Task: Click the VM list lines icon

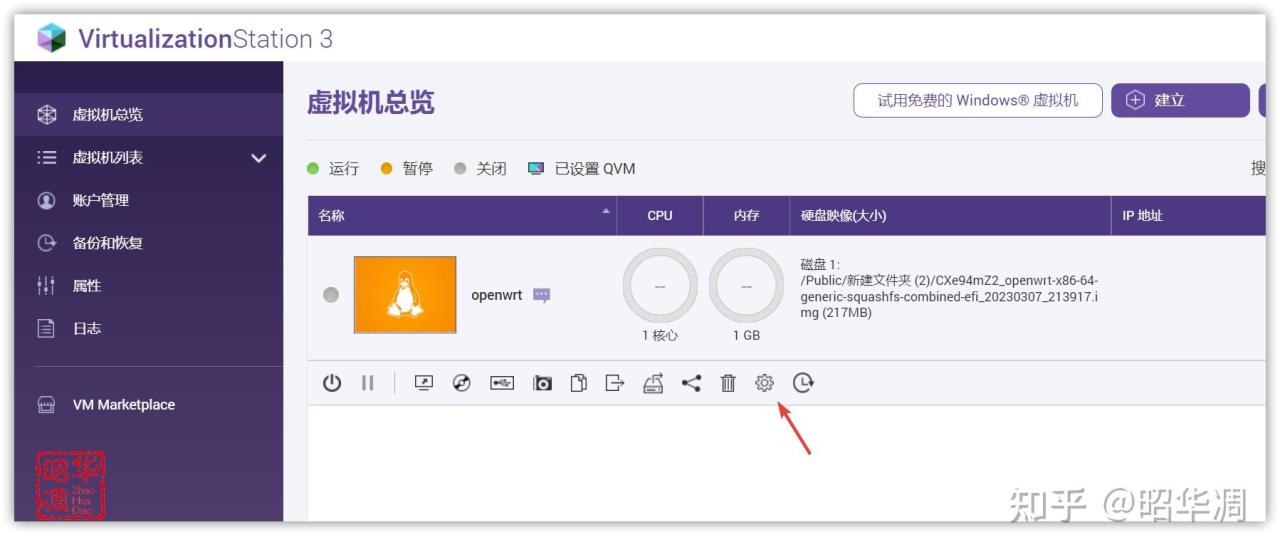Action: point(46,157)
